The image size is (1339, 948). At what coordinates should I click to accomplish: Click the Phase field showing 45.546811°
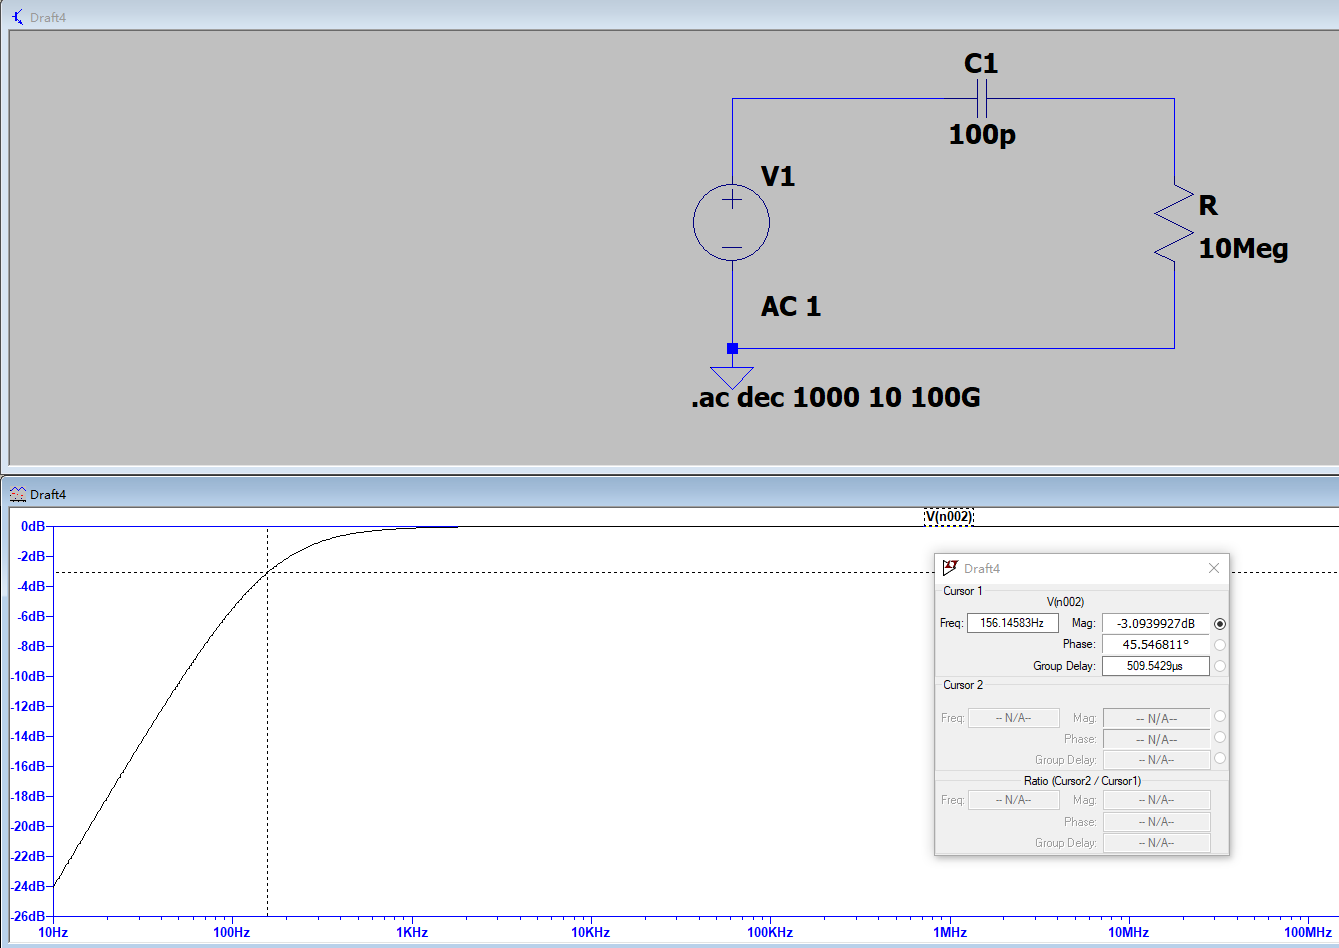point(1156,645)
